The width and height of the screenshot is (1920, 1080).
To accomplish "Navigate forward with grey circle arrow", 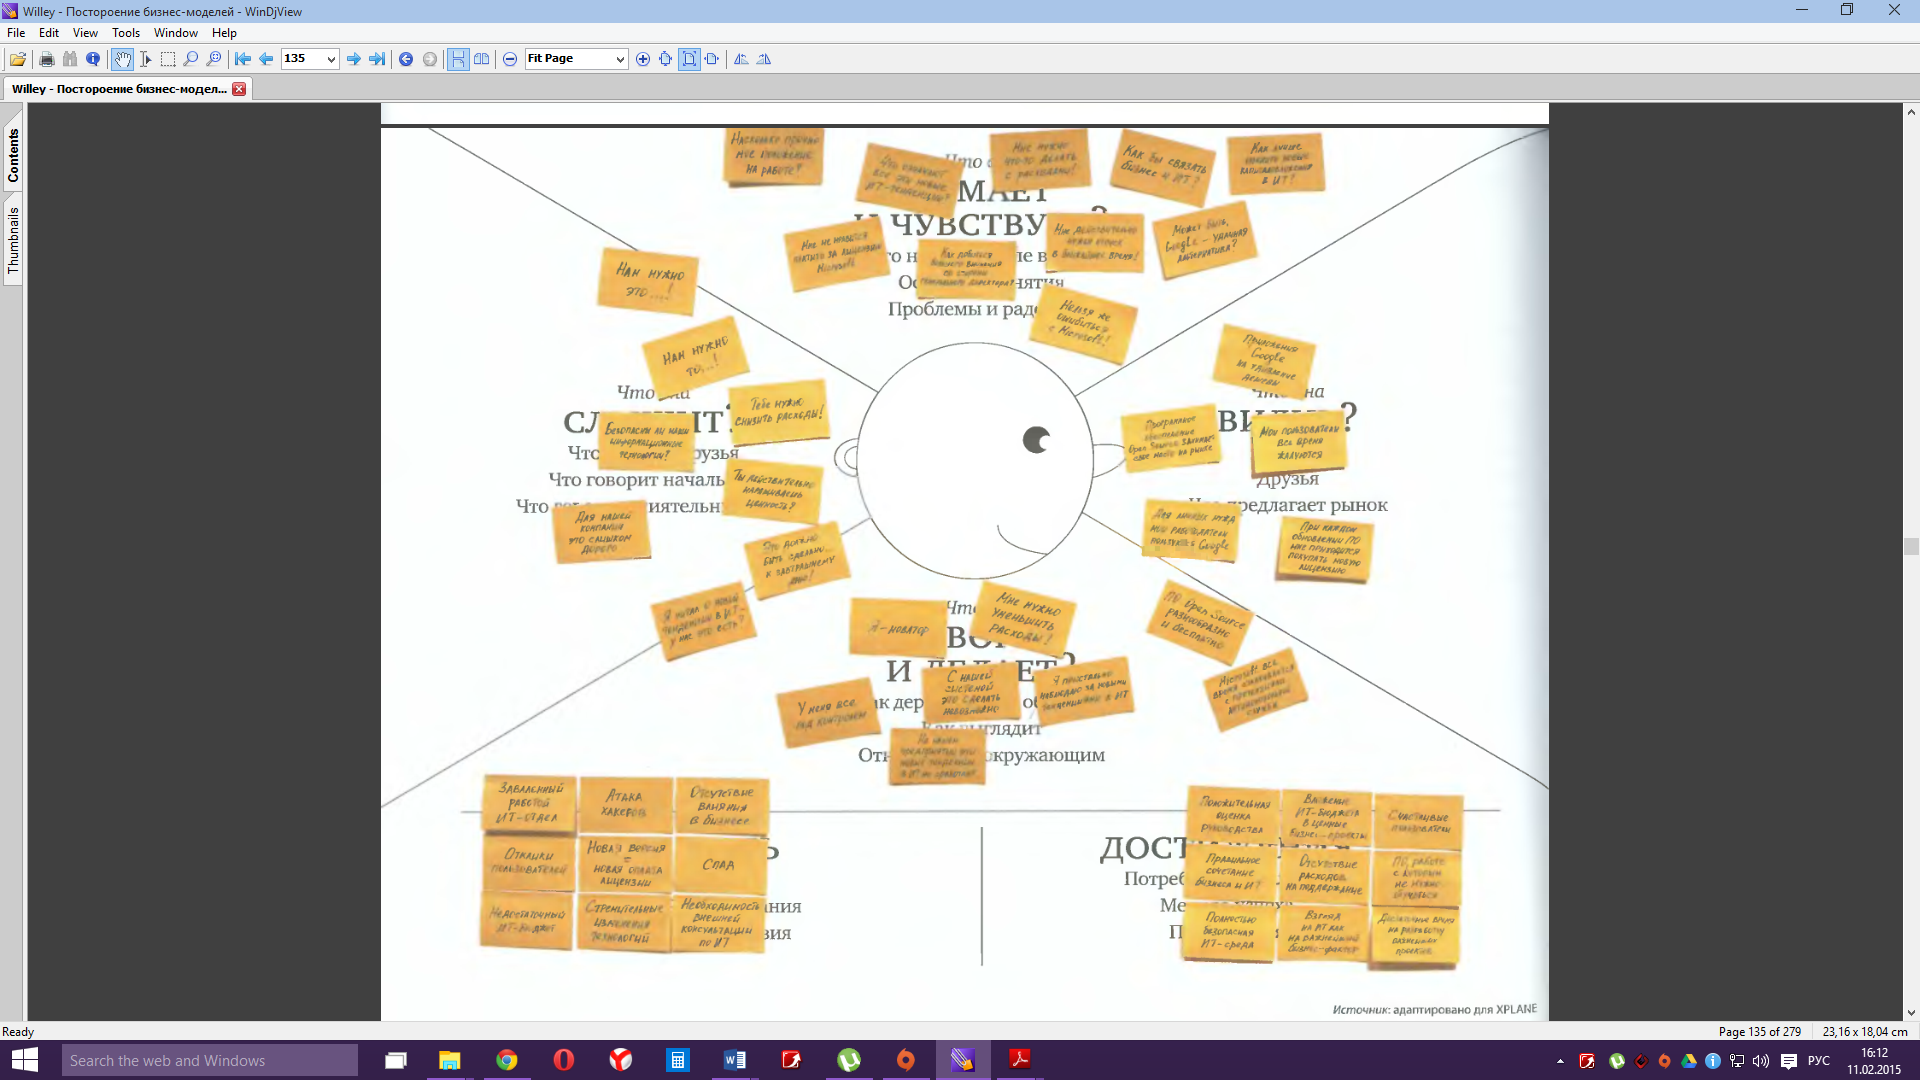I will pyautogui.click(x=430, y=59).
